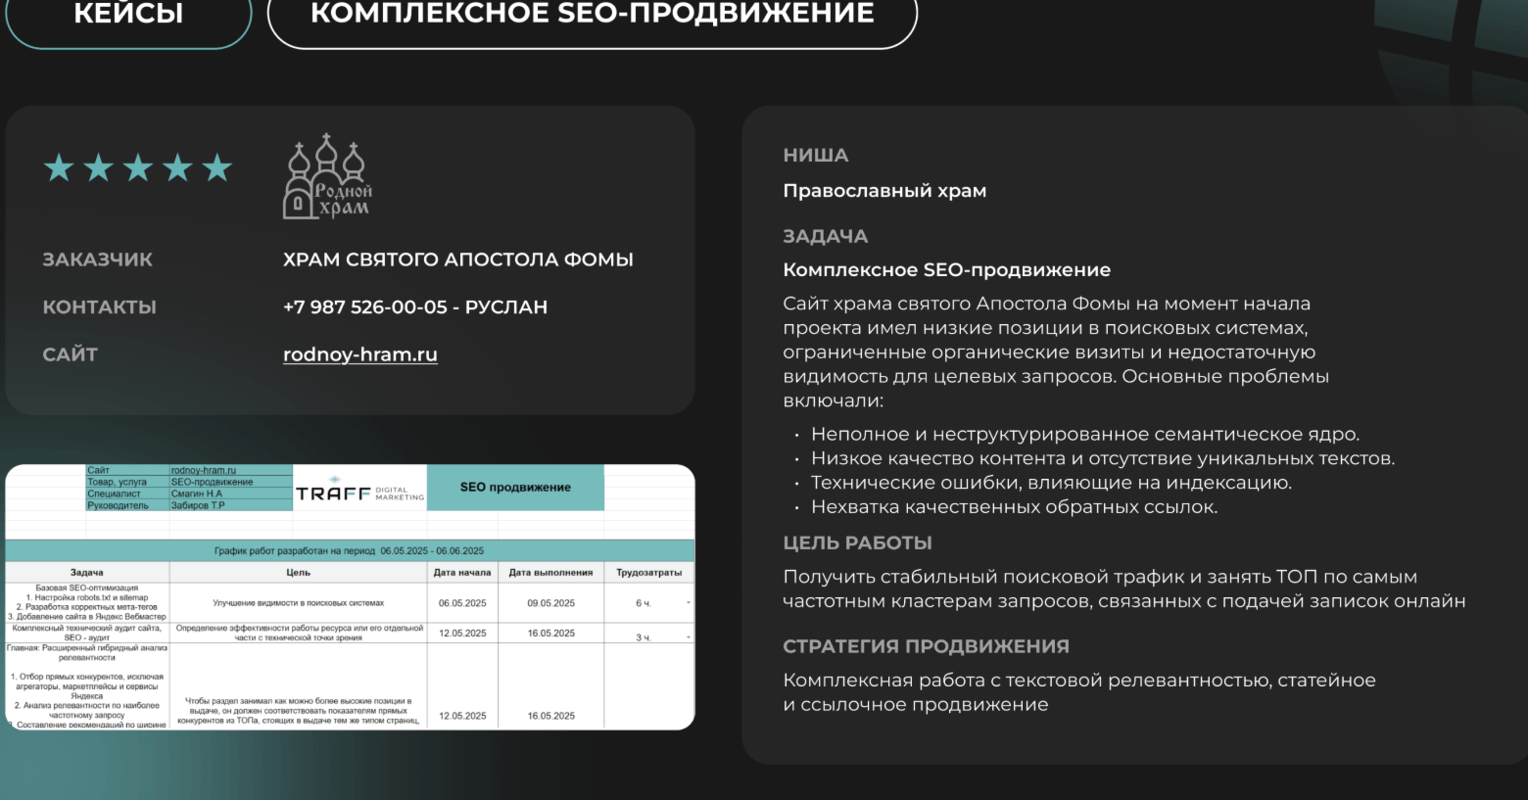This screenshot has height=800, width=1528.
Task: Click the Родной храм church logo
Action: (327, 177)
